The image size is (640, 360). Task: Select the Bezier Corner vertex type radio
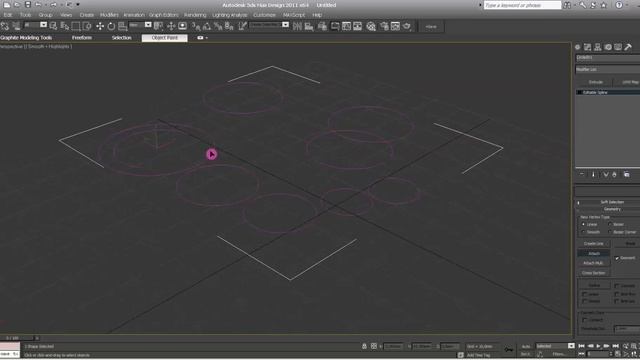click(610, 232)
